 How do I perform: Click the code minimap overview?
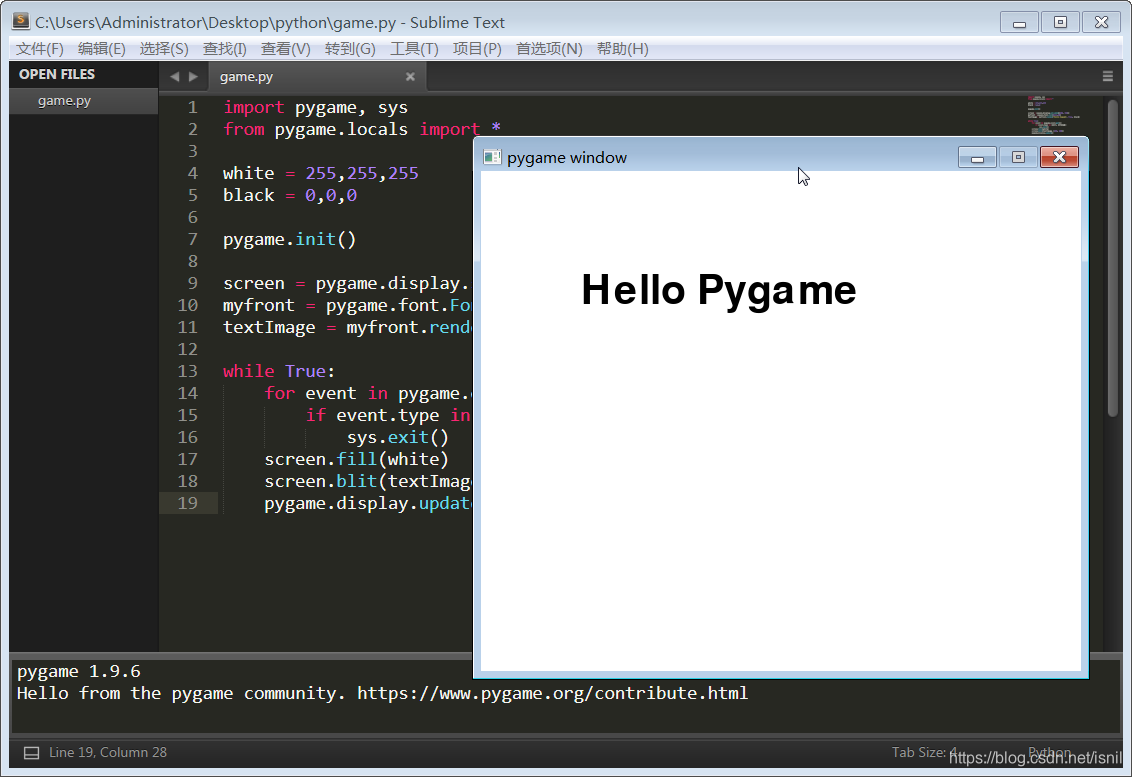point(1054,114)
